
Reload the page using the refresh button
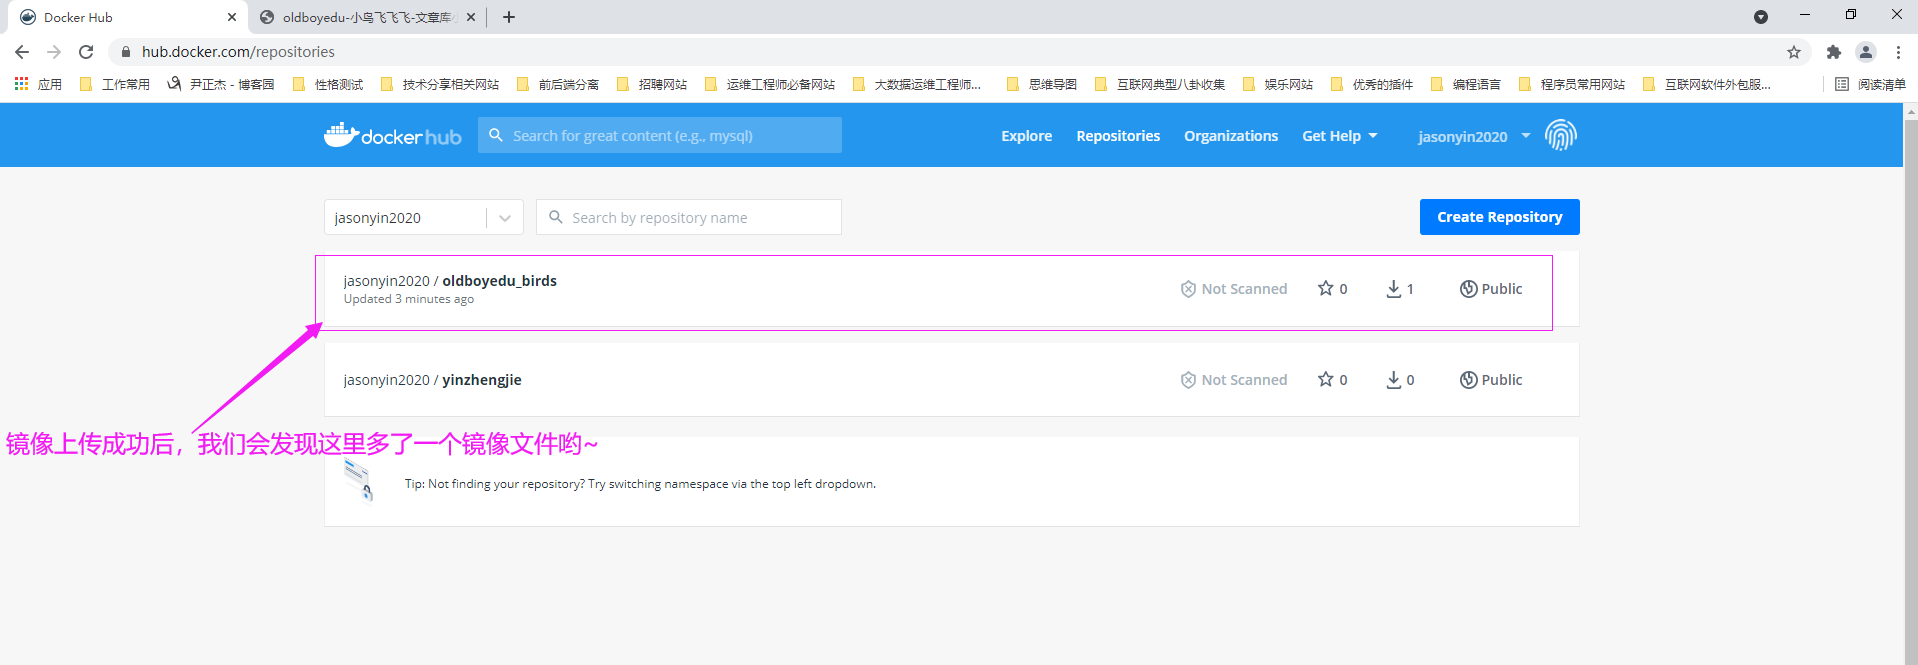86,52
